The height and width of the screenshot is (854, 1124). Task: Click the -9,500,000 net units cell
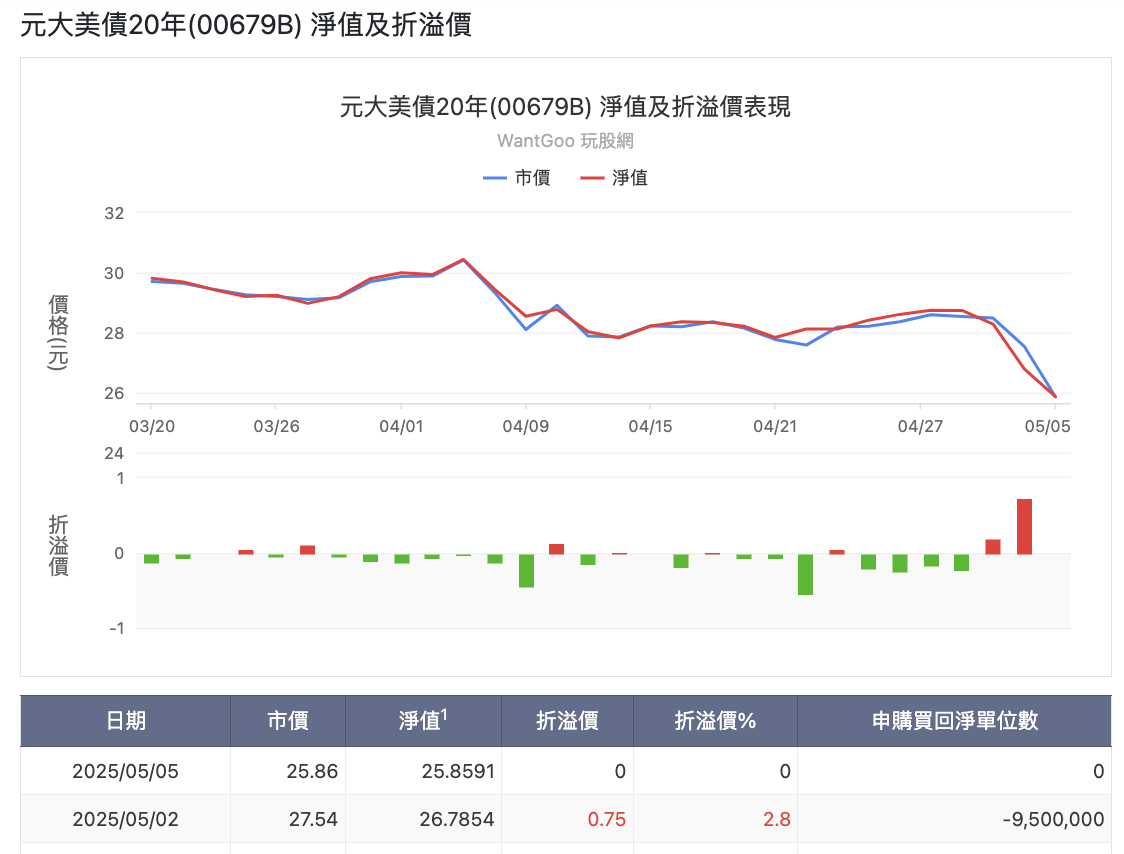pos(1053,819)
